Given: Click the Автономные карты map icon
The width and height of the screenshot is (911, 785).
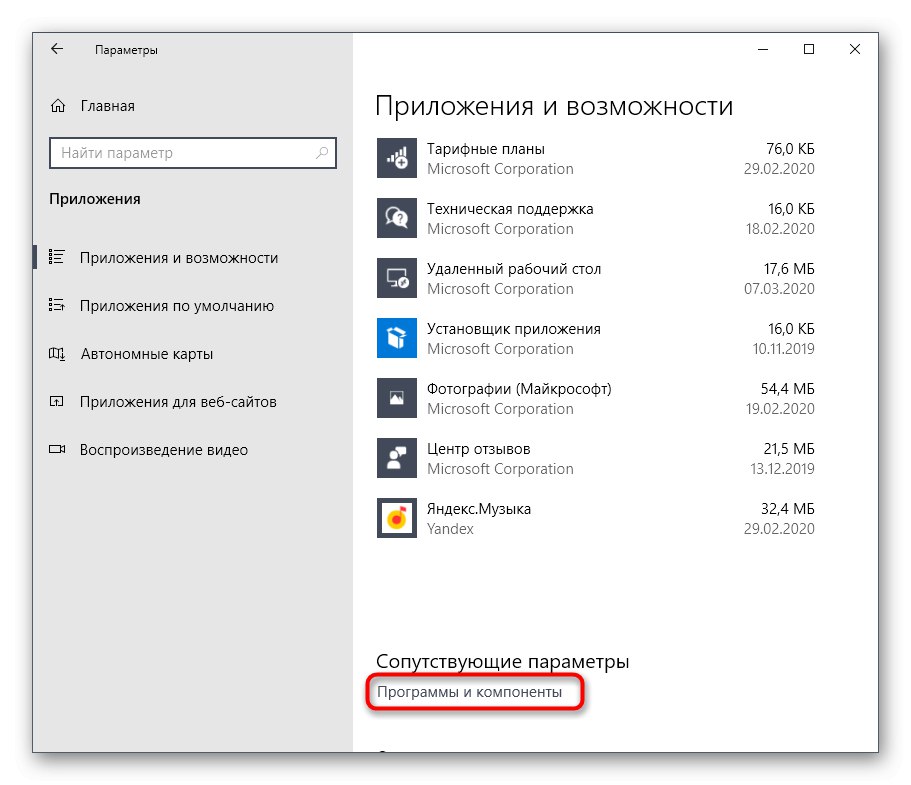Looking at the screenshot, I should click(x=58, y=353).
